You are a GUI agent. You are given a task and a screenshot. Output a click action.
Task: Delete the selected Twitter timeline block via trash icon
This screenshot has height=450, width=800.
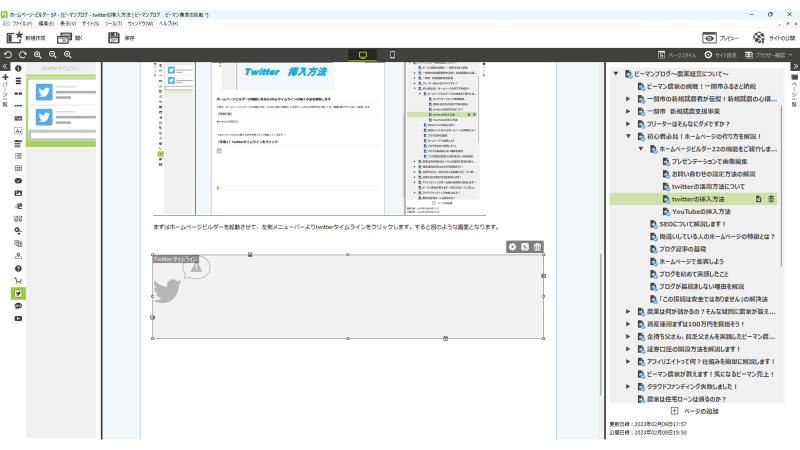[537, 247]
